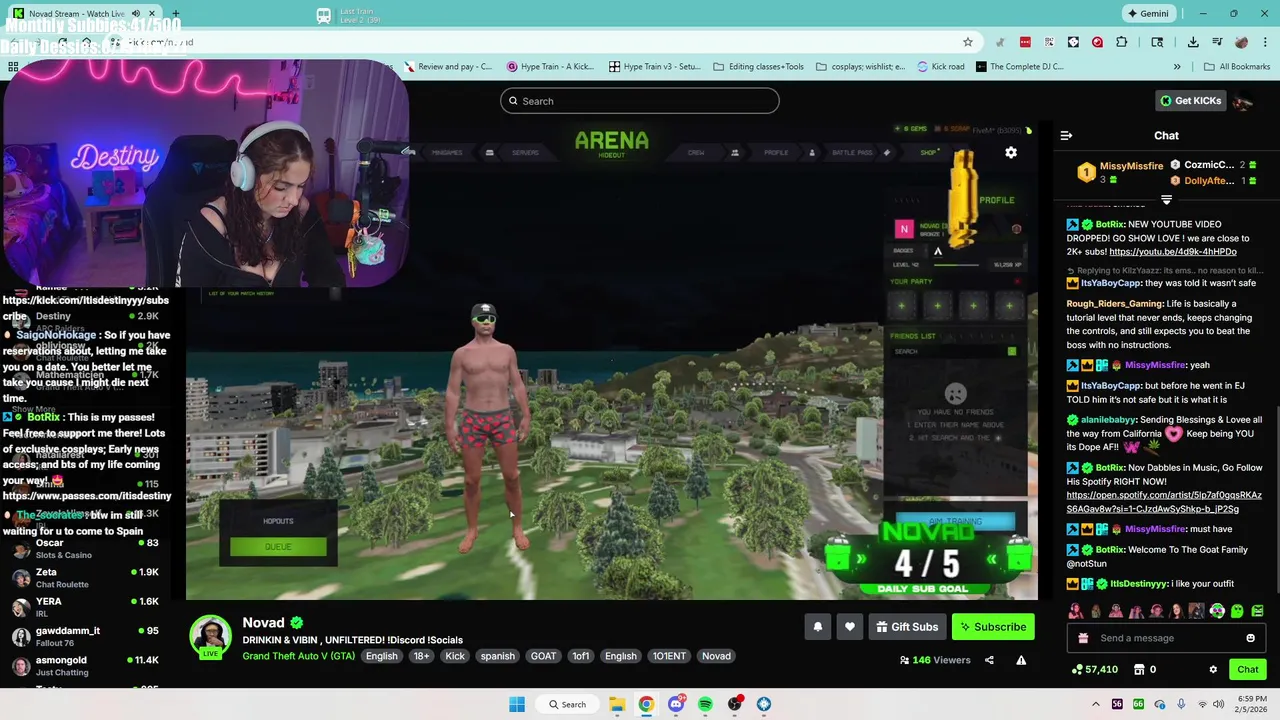Screen dimensions: 1280x720
Task: Click the Gift Subs button
Action: point(907,627)
